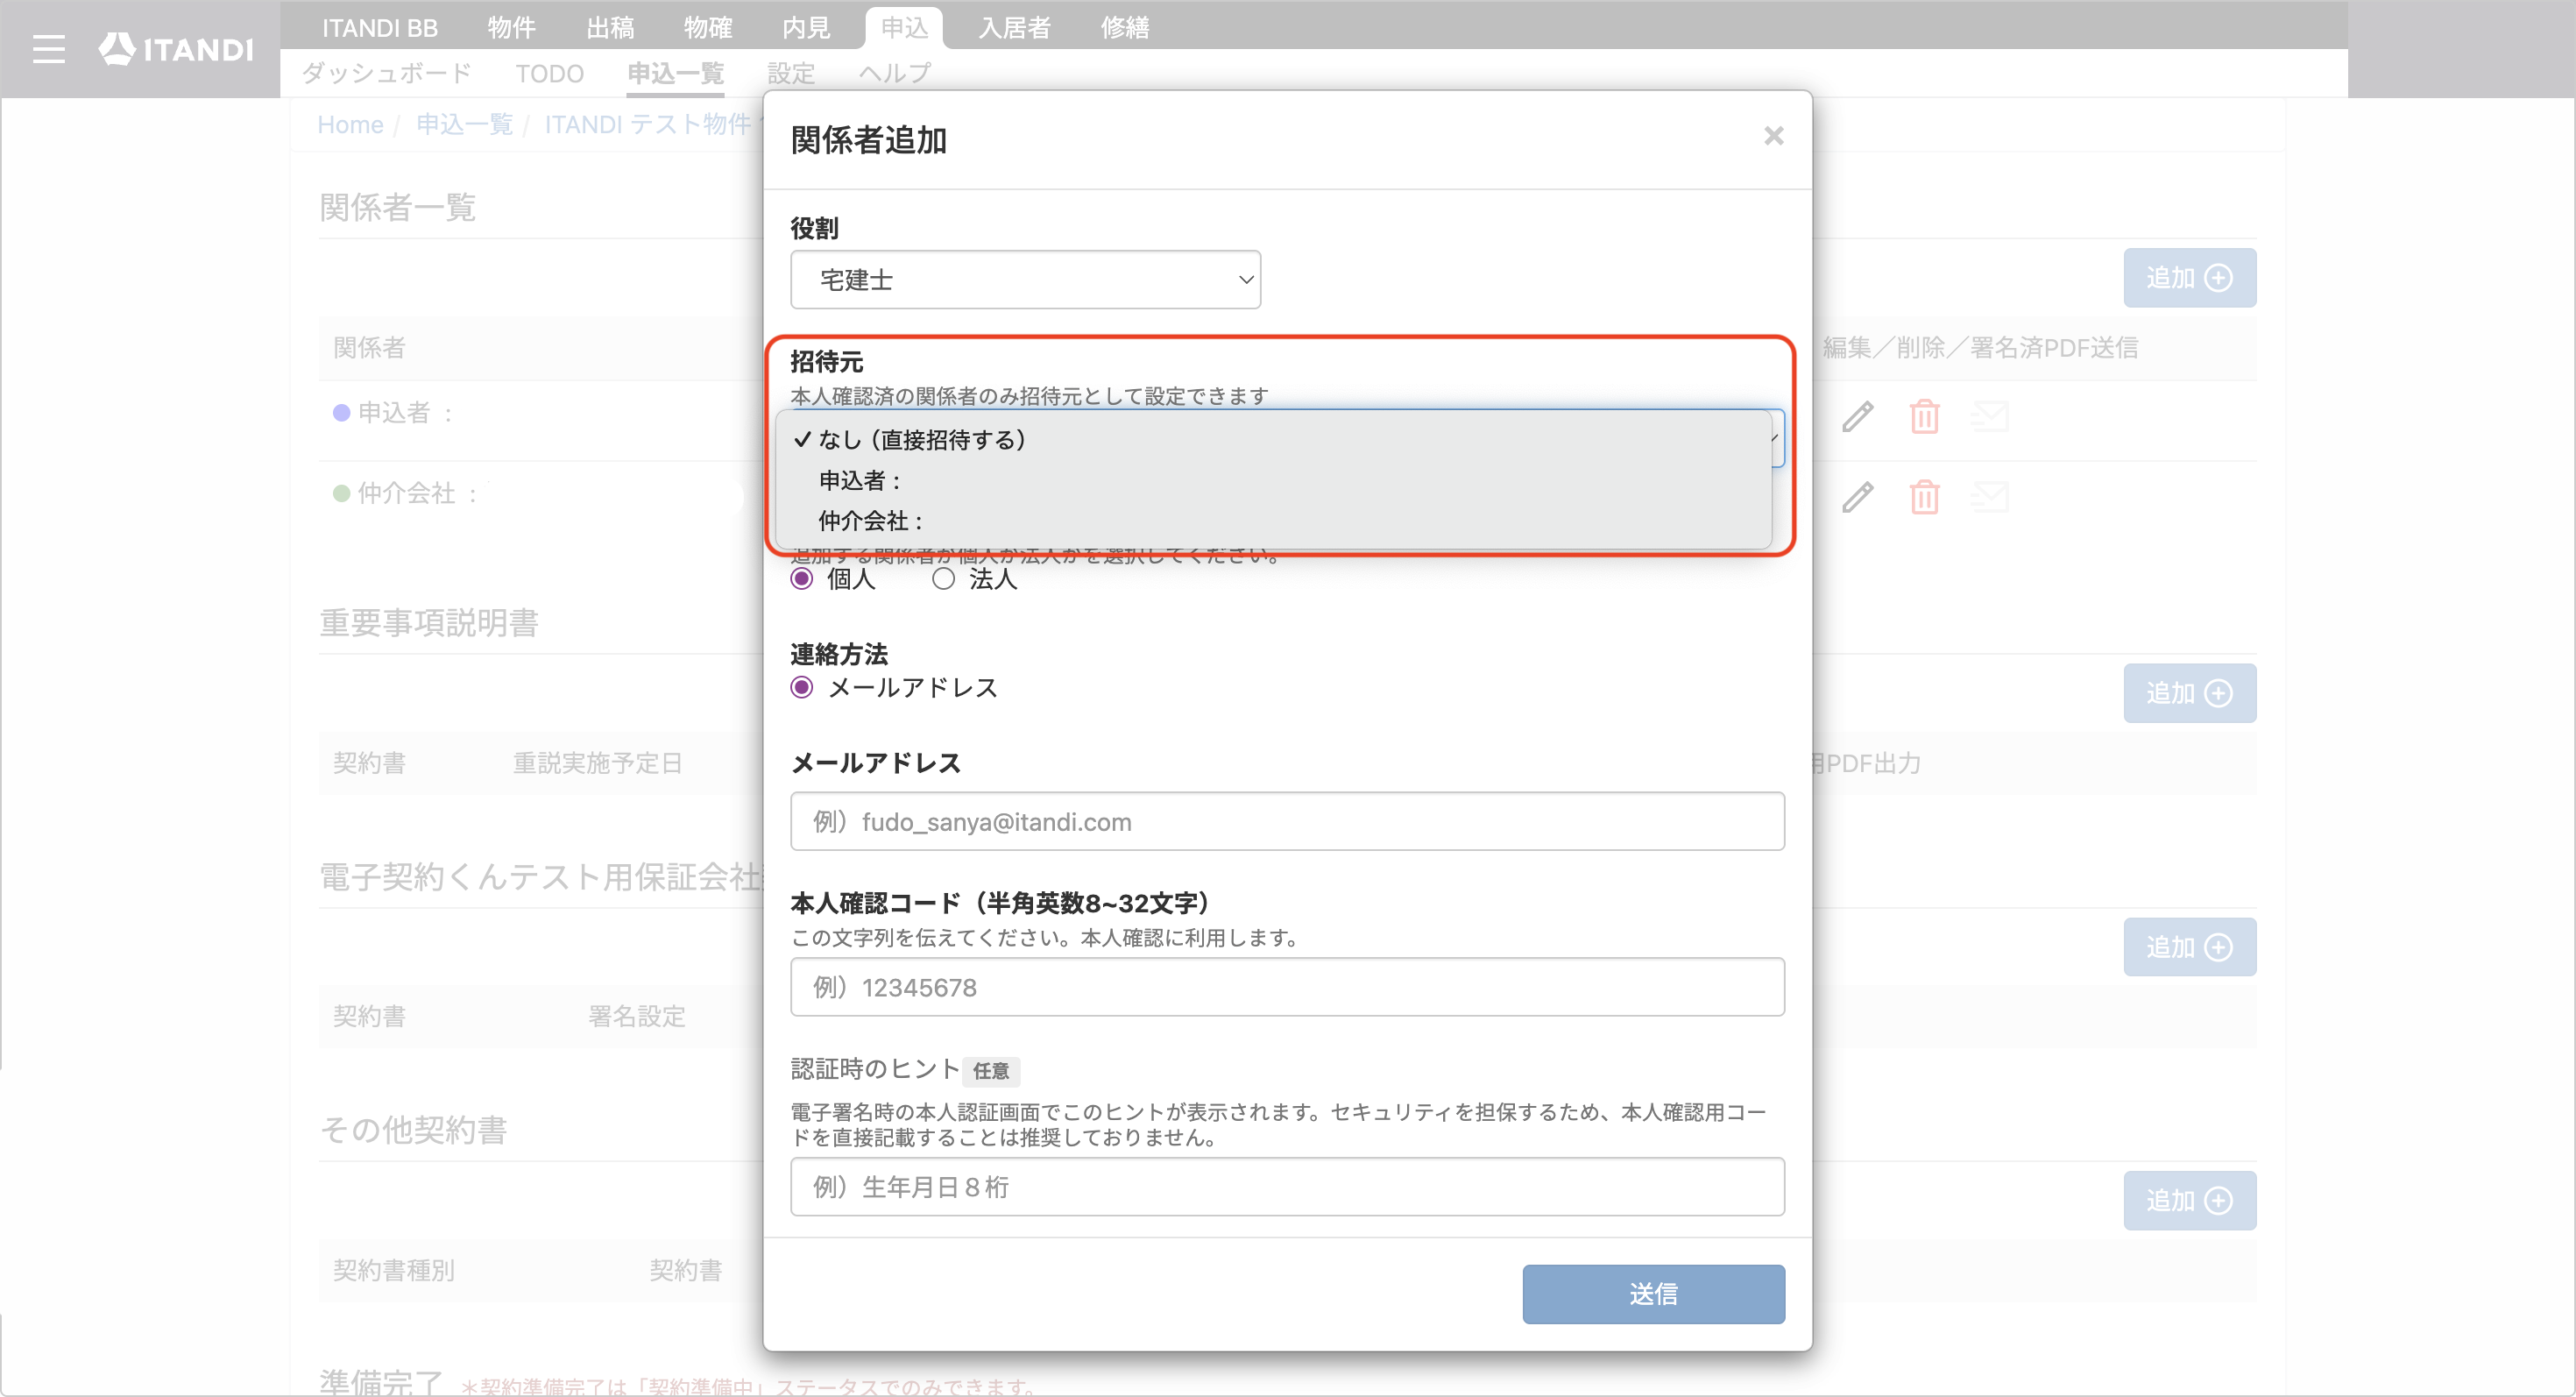Viewport: 2576px width, 1397px height.
Task: Select メールアドレス contact method radio
Action: 801,688
